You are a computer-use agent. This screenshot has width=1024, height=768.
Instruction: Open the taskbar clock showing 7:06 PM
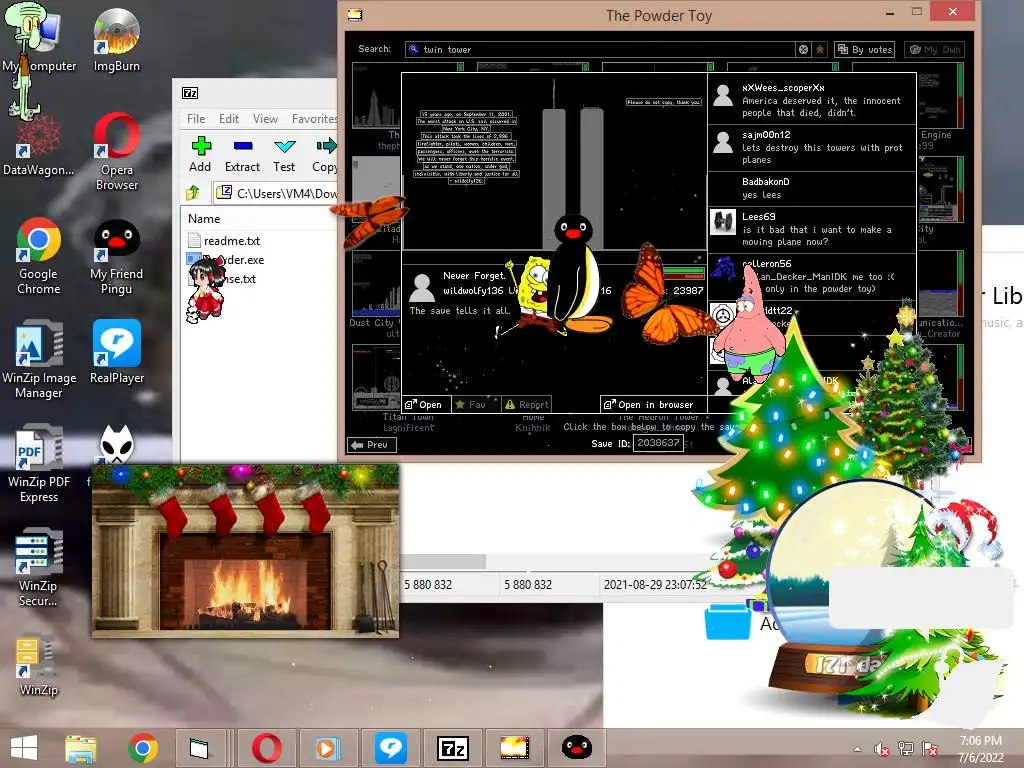(x=980, y=748)
